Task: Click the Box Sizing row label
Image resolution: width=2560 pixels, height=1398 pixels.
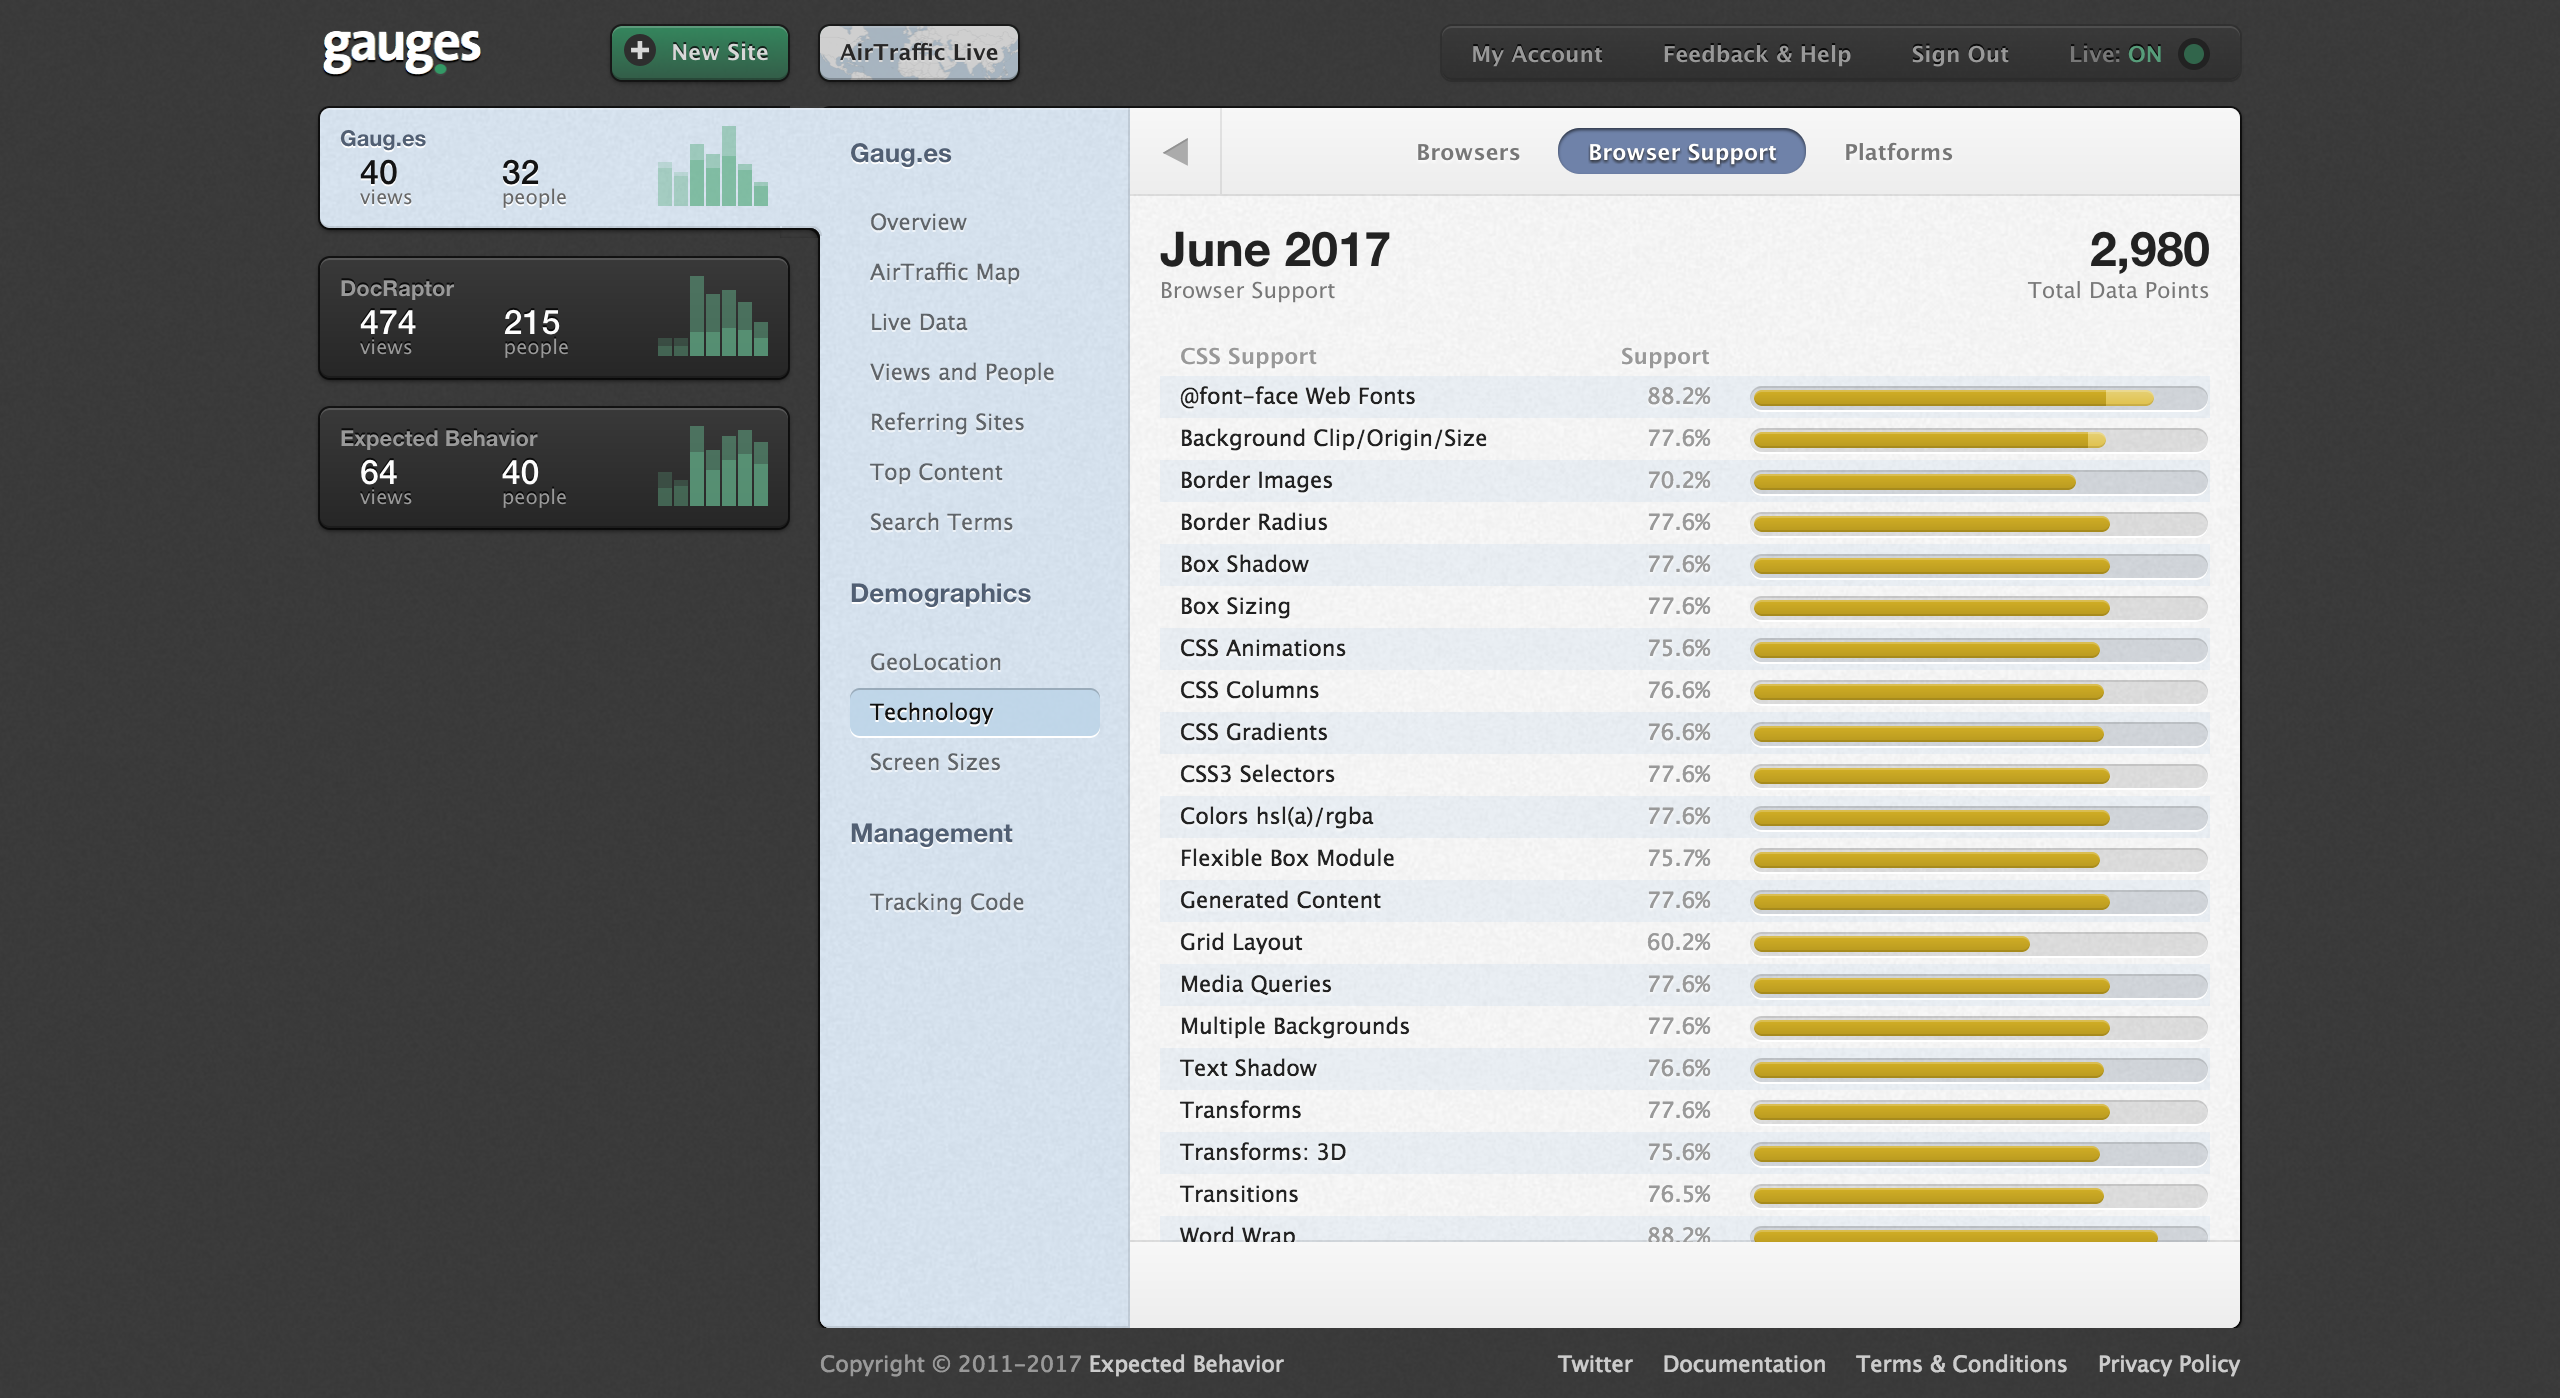Action: [1235, 606]
